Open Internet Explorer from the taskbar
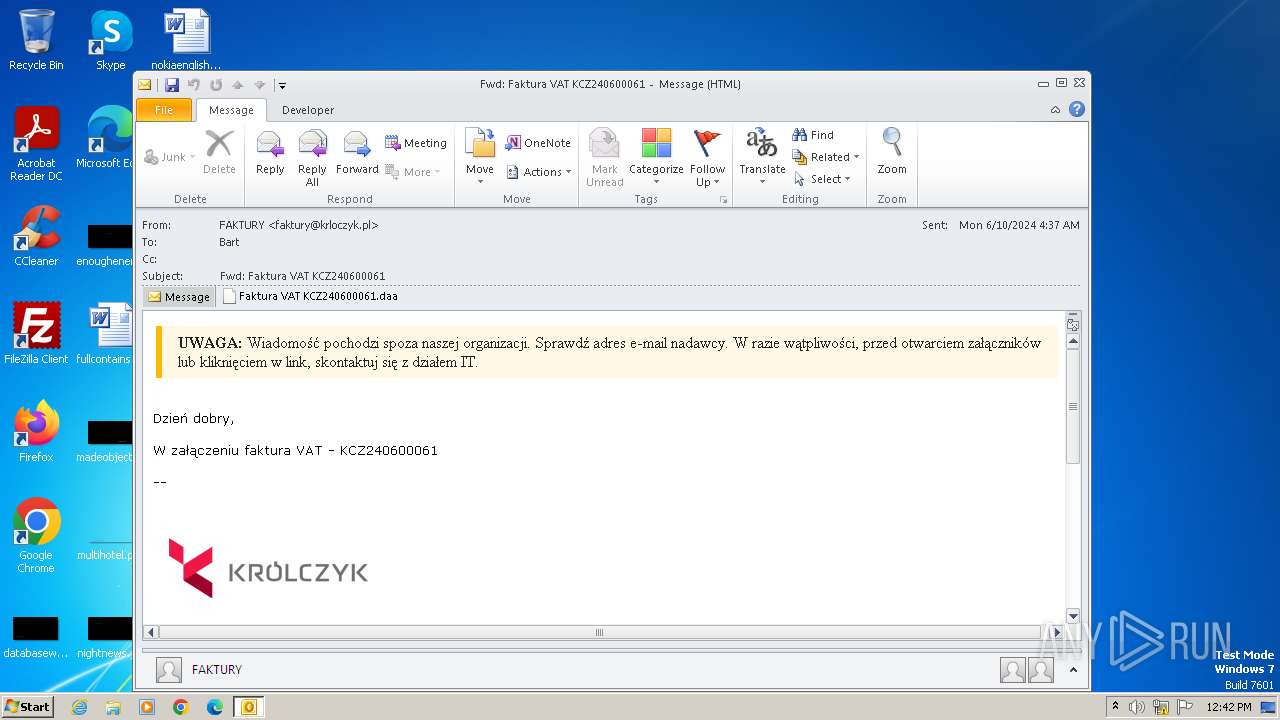The height and width of the screenshot is (720, 1280). point(79,707)
